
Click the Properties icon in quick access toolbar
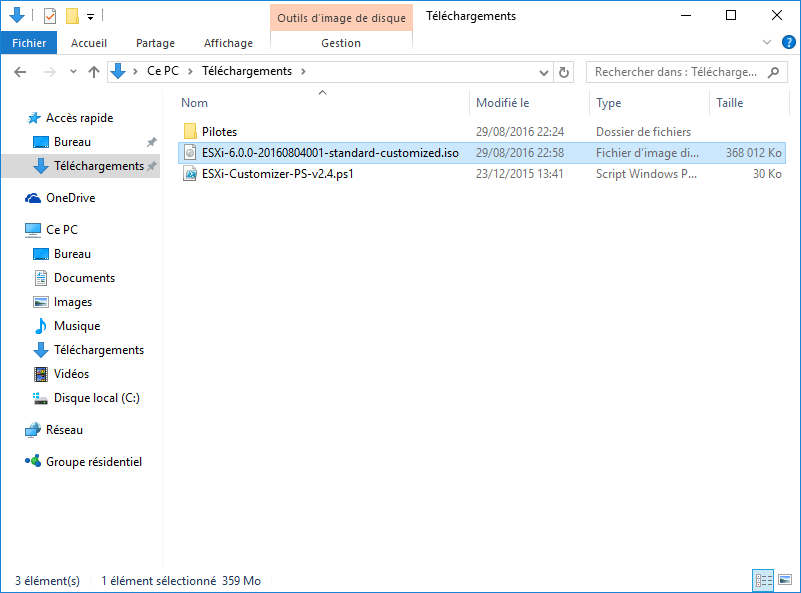click(x=50, y=16)
